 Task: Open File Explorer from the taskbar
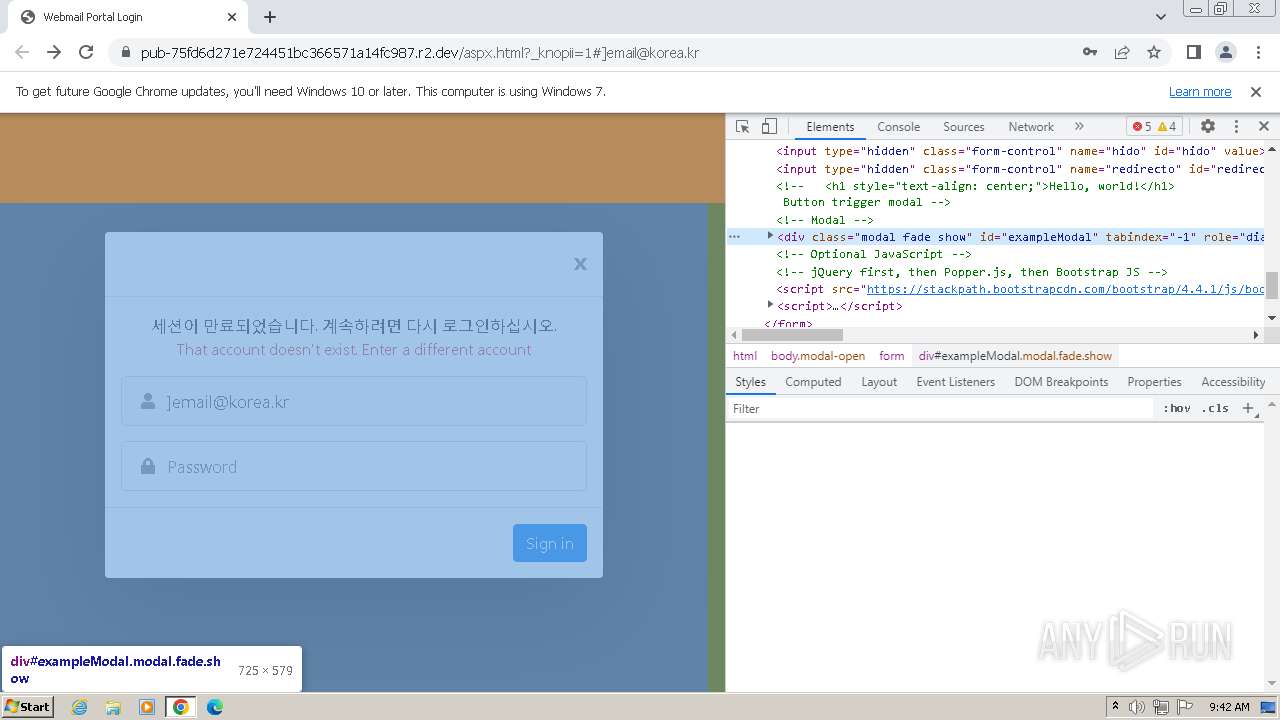[x=113, y=707]
